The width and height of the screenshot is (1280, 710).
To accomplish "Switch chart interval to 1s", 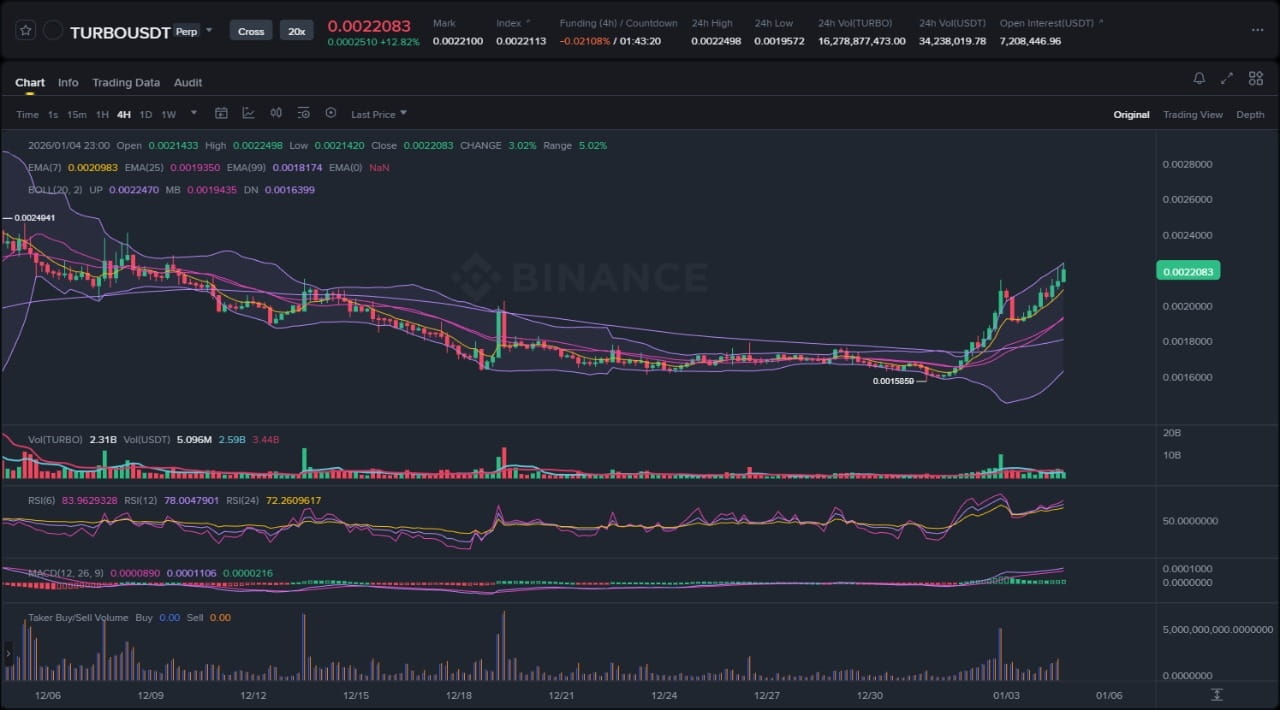I will pyautogui.click(x=53, y=115).
